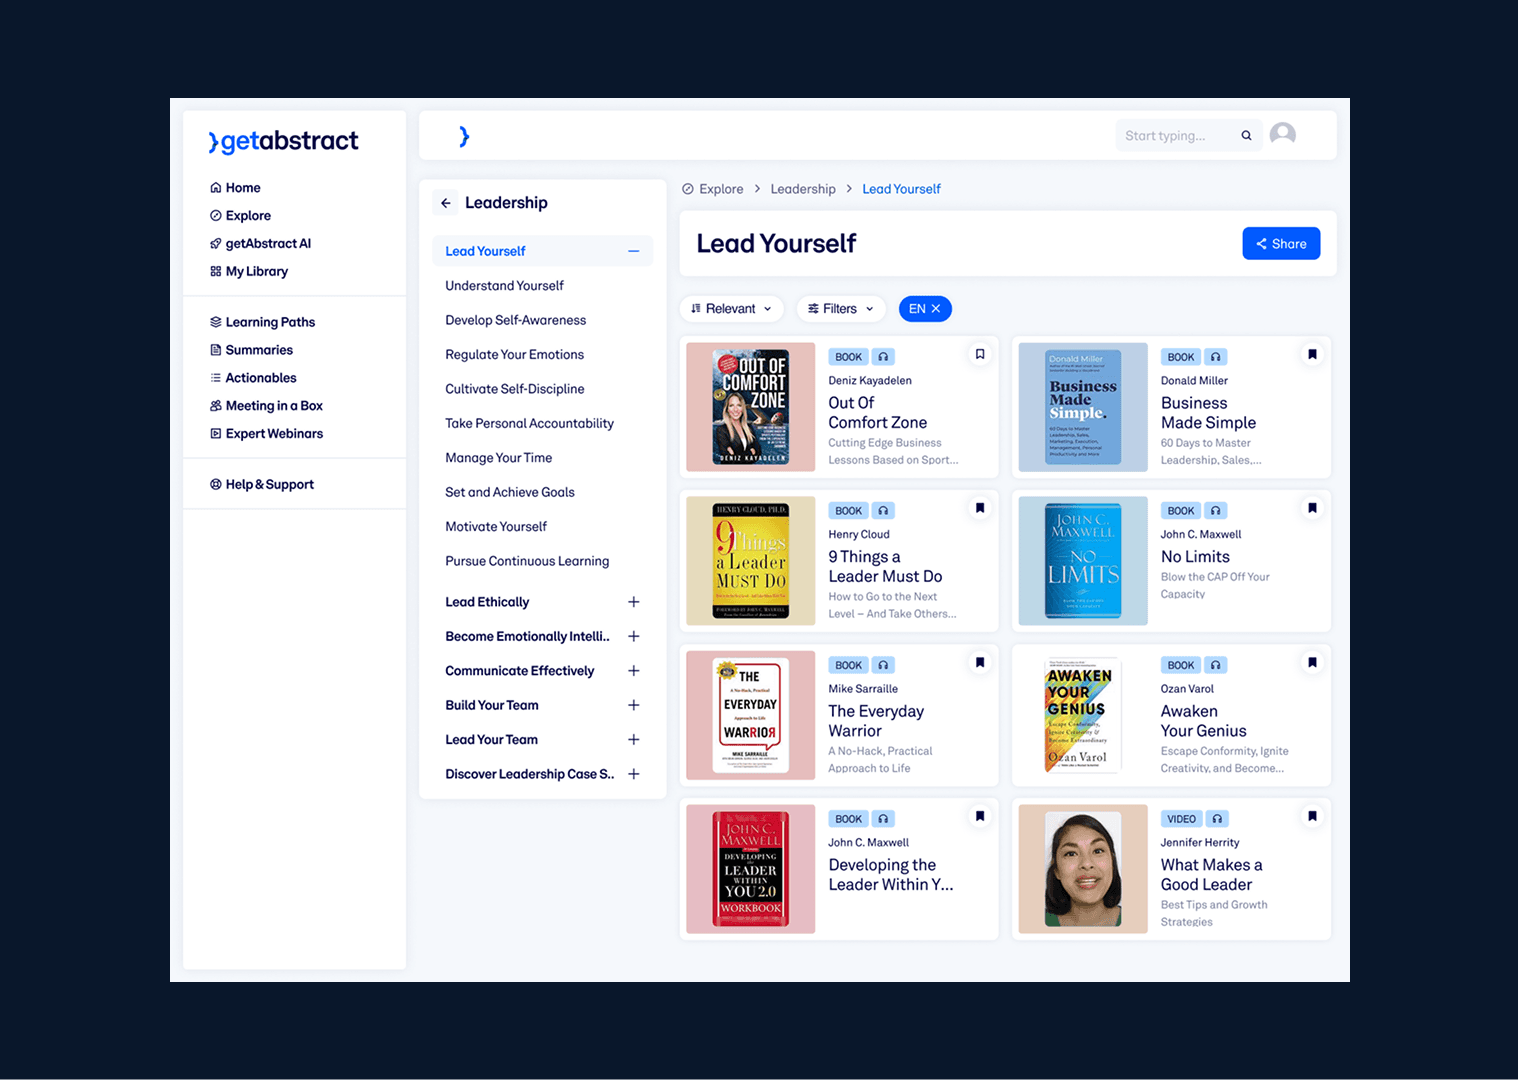The width and height of the screenshot is (1518, 1080).
Task: Open Out Of Comfort Zone cover thumbnail
Action: [x=751, y=407]
